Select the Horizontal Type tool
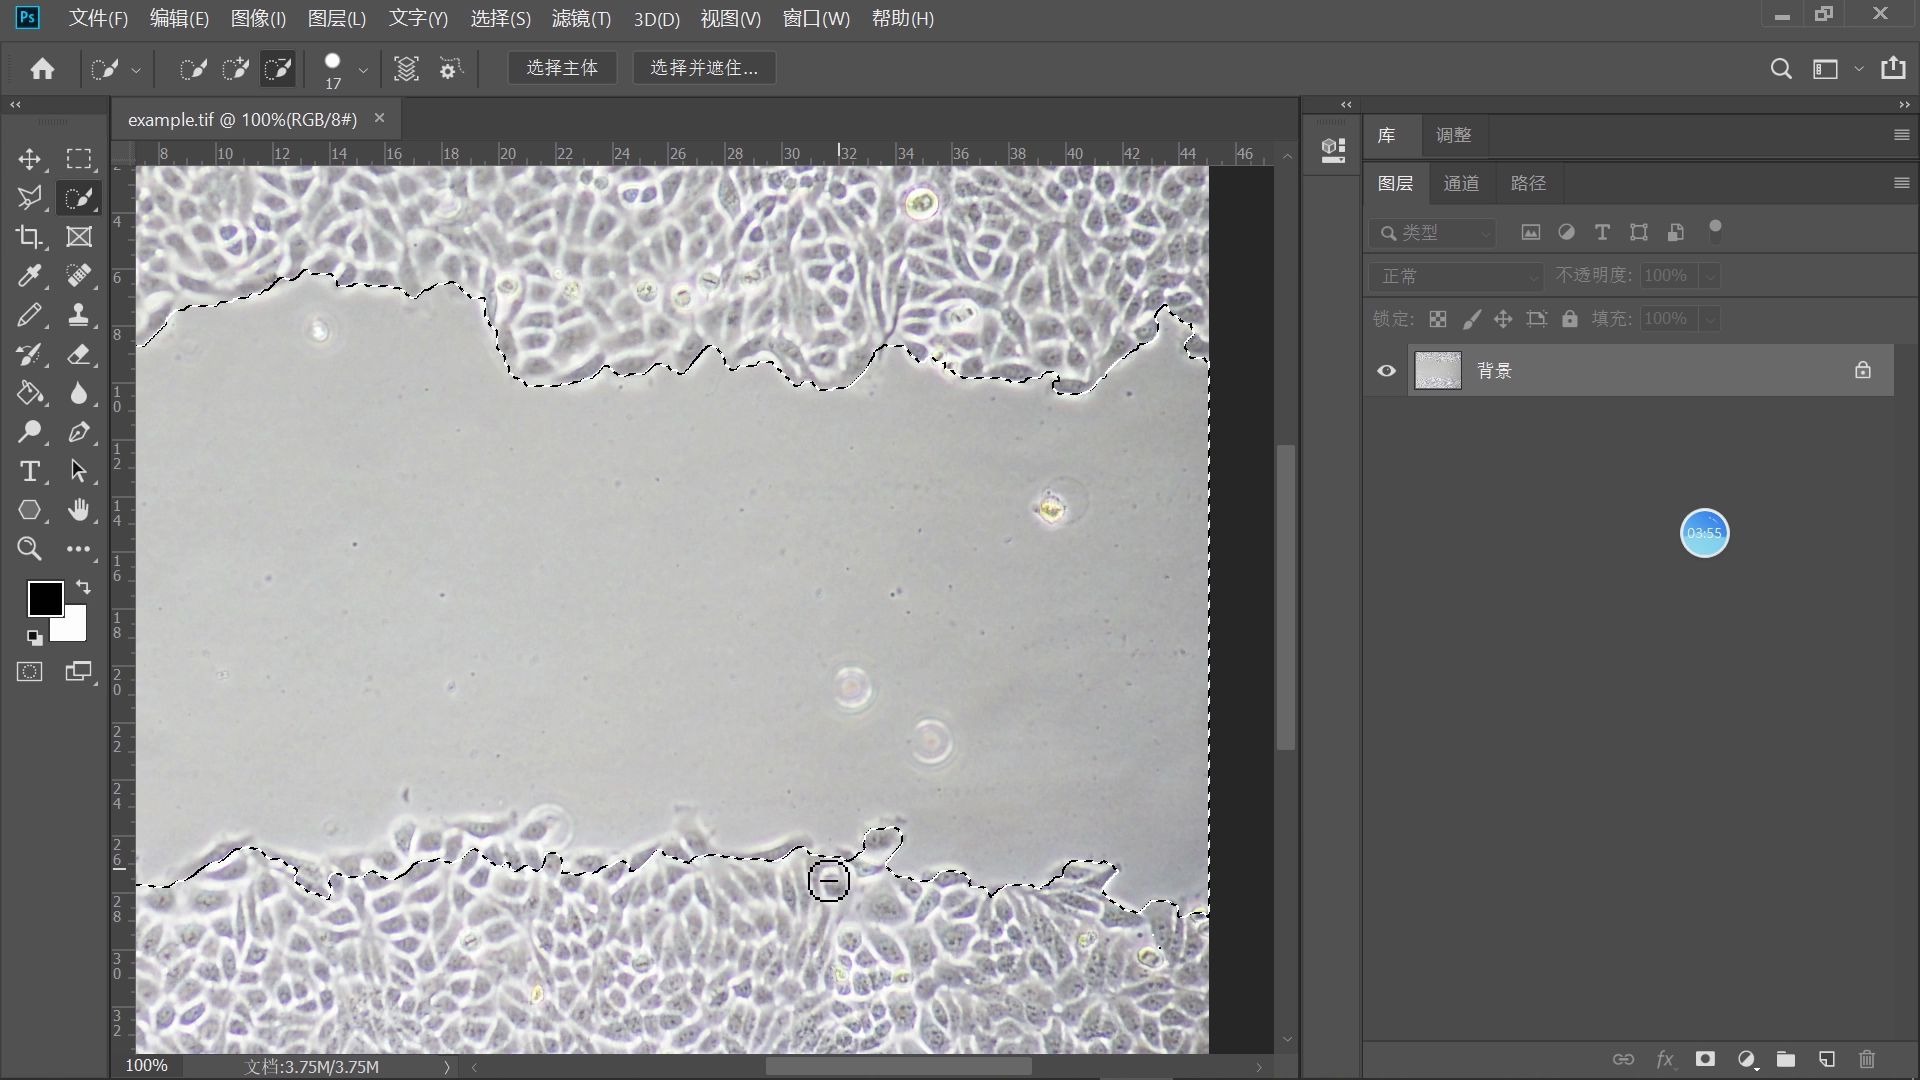1920x1080 pixels. tap(29, 471)
